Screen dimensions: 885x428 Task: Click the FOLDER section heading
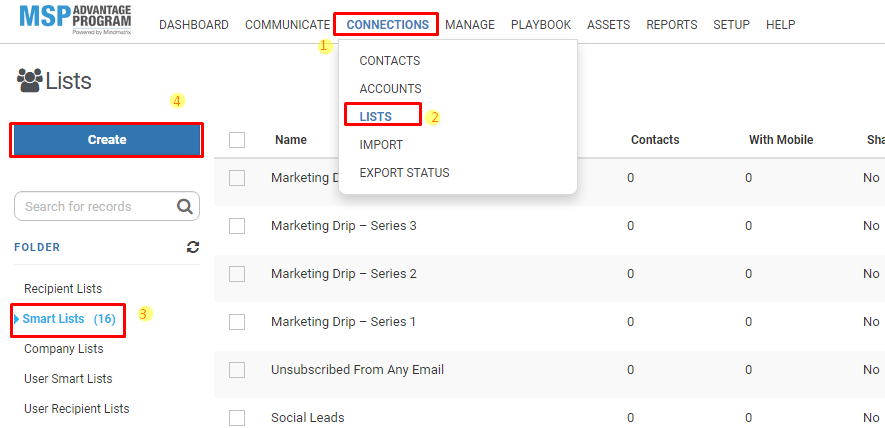37,247
